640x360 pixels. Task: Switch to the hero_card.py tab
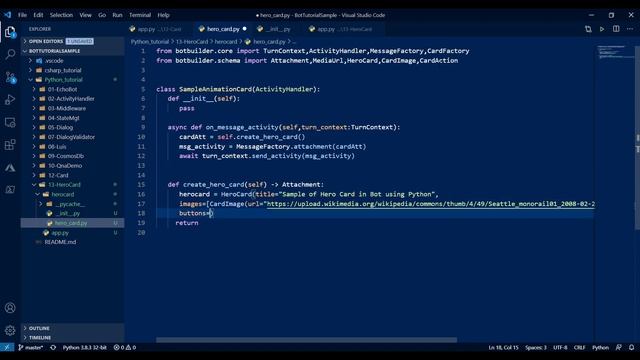(x=223, y=29)
